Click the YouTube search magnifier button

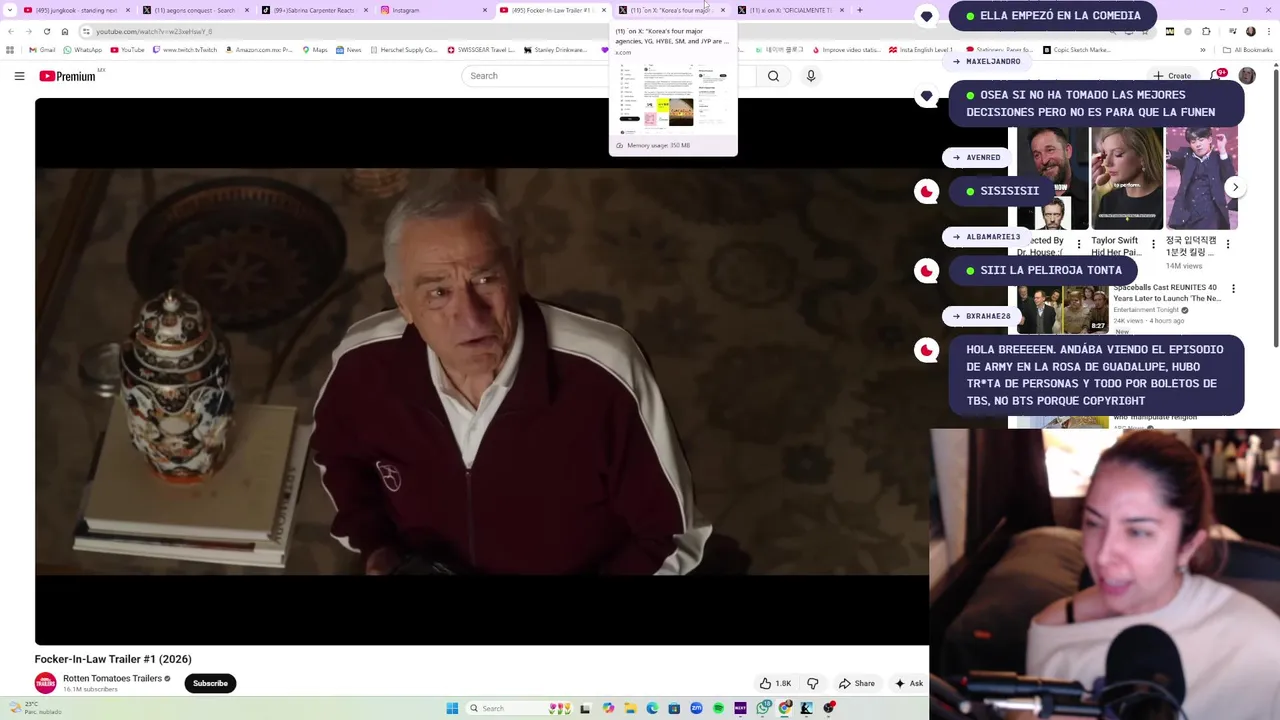[773, 76]
